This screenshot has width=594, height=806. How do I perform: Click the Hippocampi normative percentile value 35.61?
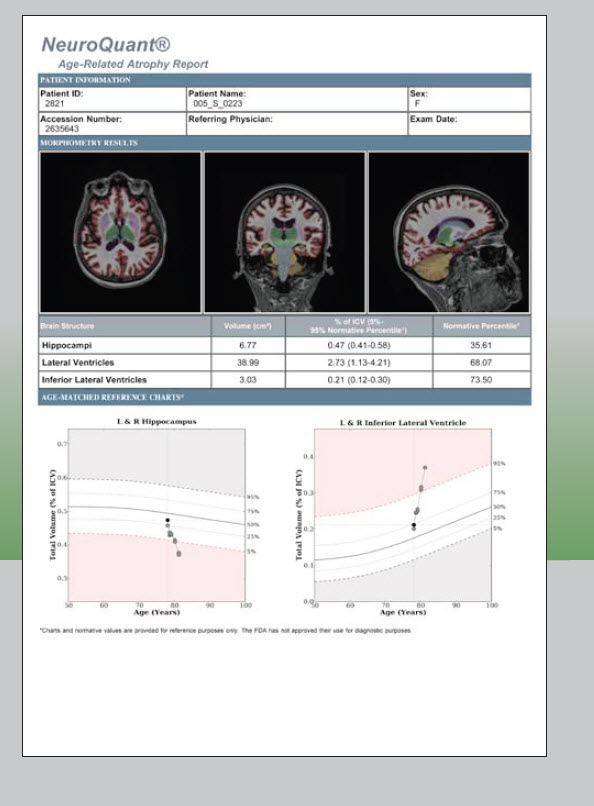point(481,345)
